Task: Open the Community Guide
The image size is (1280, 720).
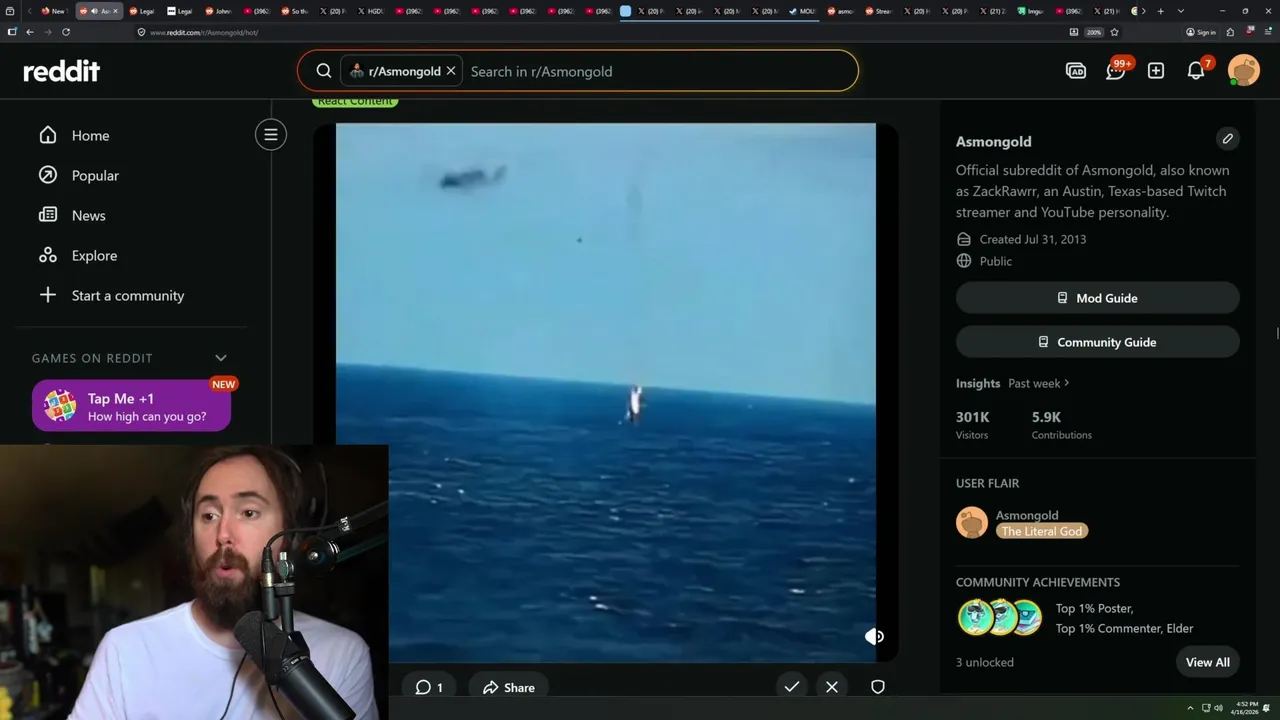Action: [1097, 342]
